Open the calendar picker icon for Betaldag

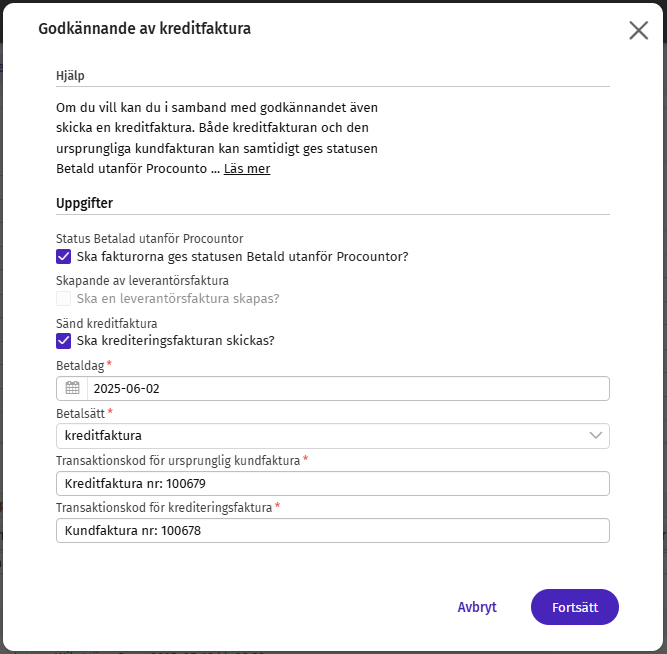coord(72,388)
